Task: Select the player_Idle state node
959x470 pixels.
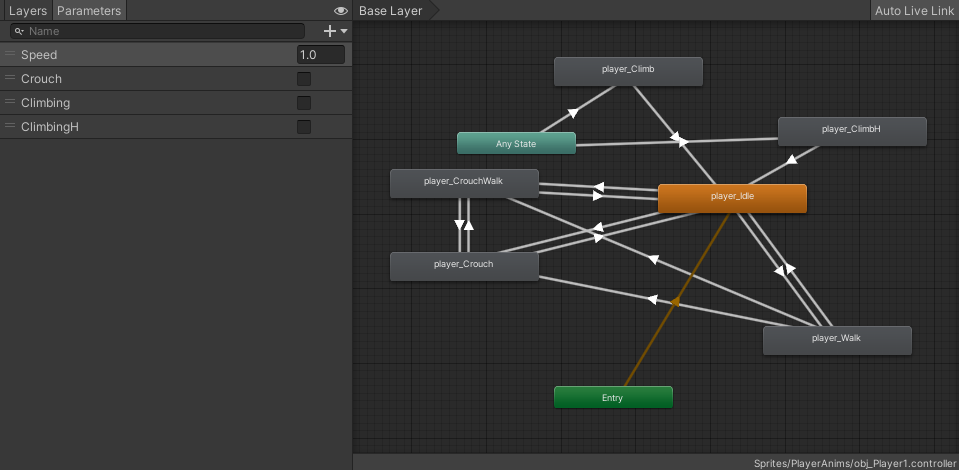Action: (732, 197)
